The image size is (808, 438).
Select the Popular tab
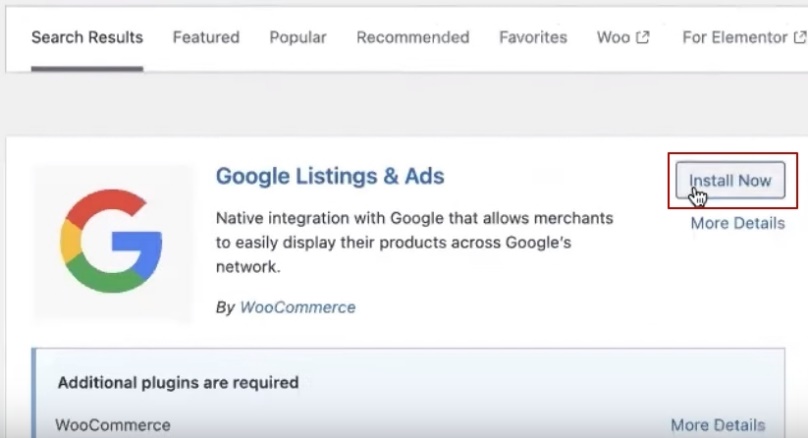(x=297, y=38)
